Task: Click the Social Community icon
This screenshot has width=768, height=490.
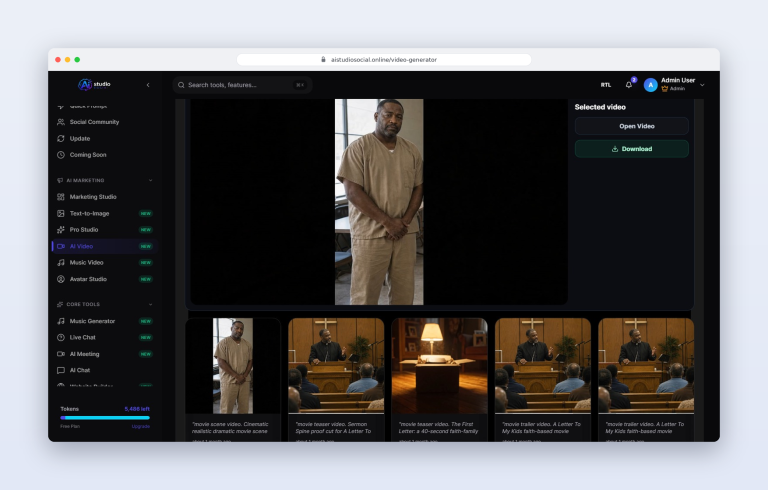Action: [x=61, y=122]
